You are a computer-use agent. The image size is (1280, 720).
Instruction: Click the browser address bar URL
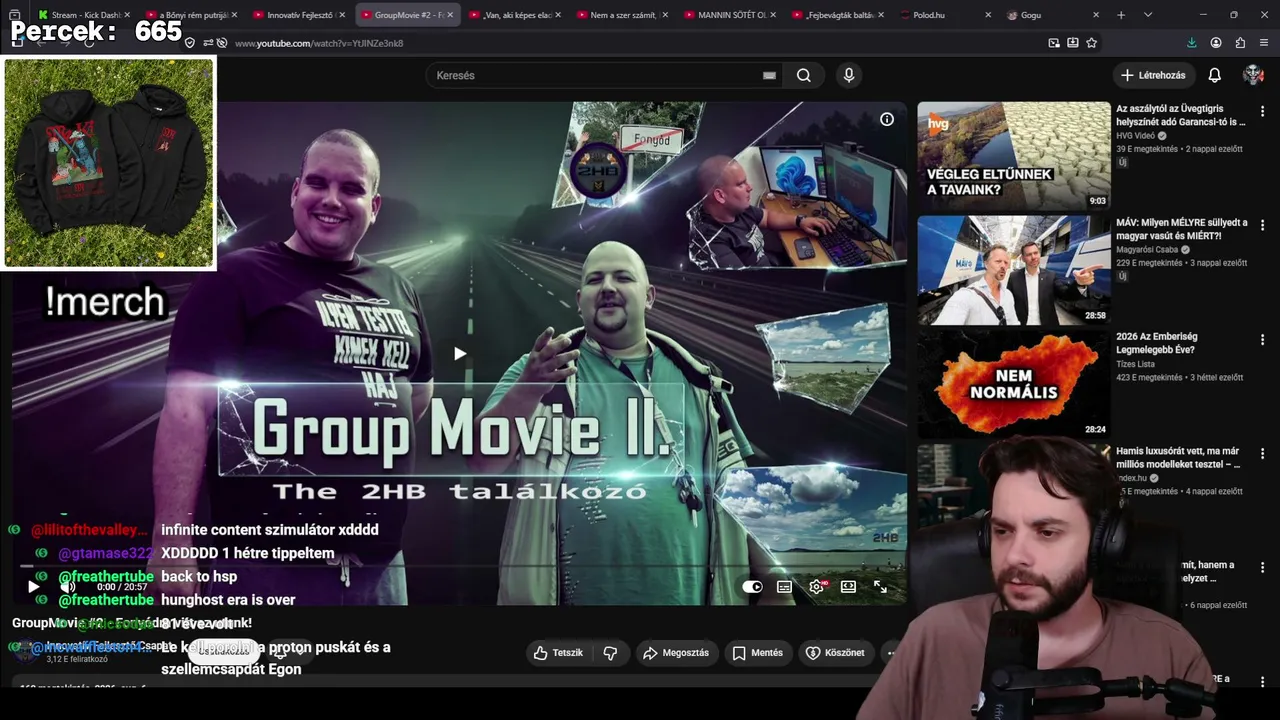[319, 43]
